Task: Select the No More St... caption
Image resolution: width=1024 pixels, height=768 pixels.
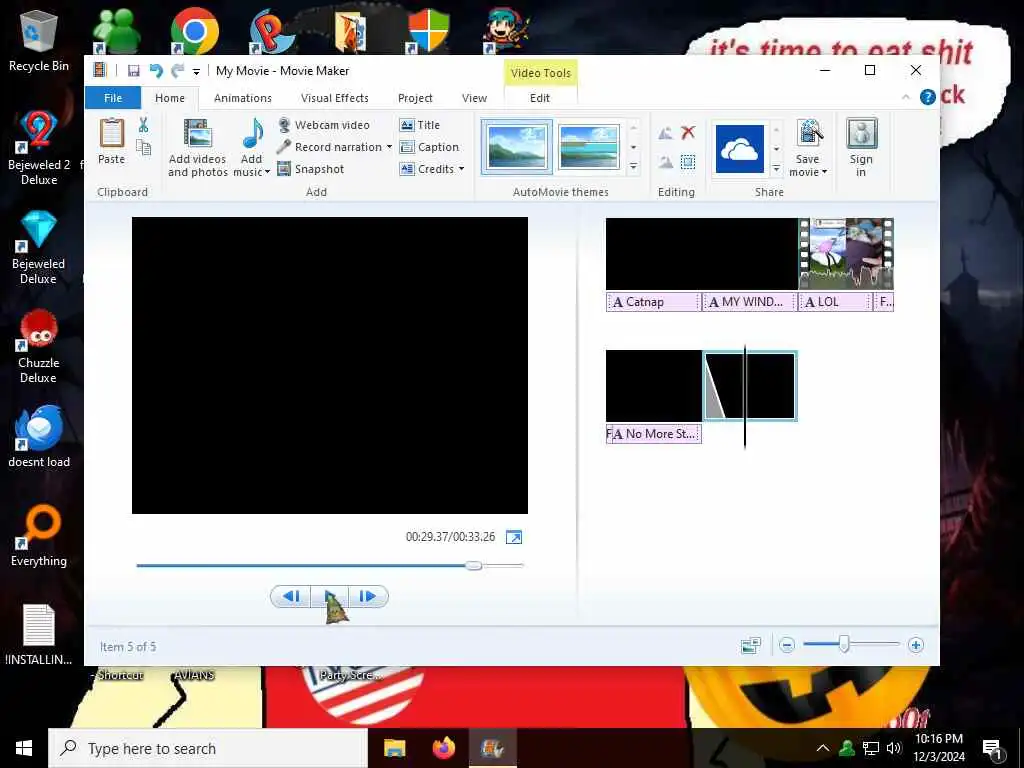Action: tap(655, 434)
